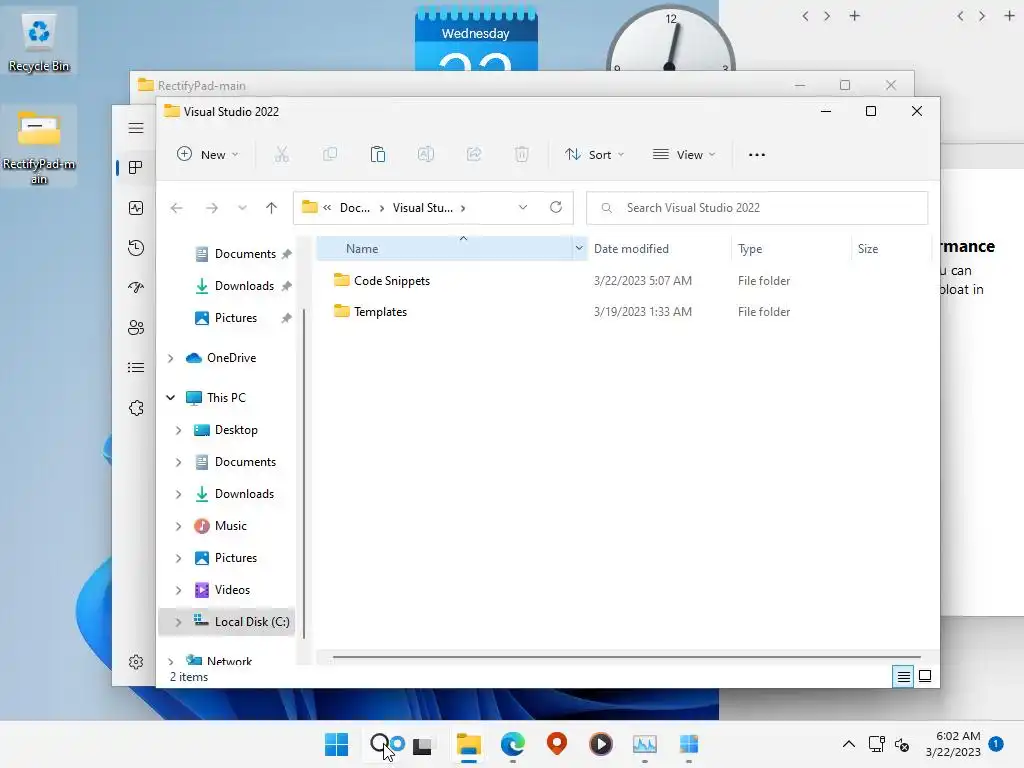Open the speedometer icon in sidebar

point(136,287)
